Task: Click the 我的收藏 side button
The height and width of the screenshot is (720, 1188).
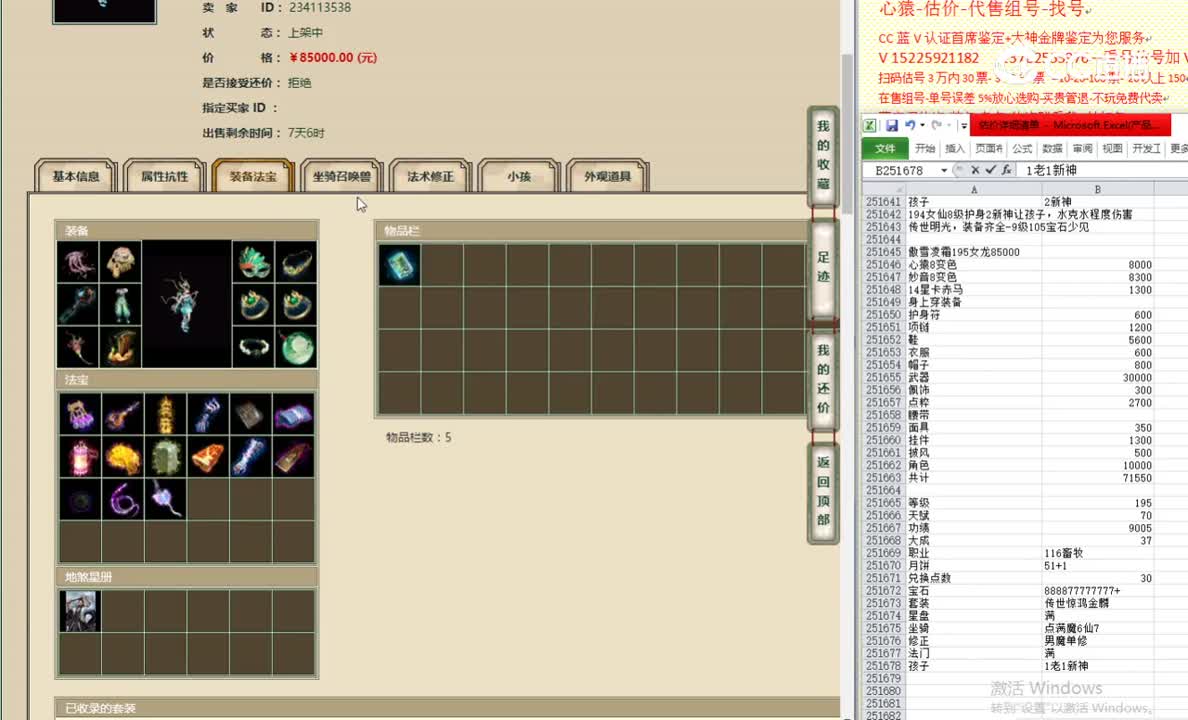Action: [x=824, y=155]
